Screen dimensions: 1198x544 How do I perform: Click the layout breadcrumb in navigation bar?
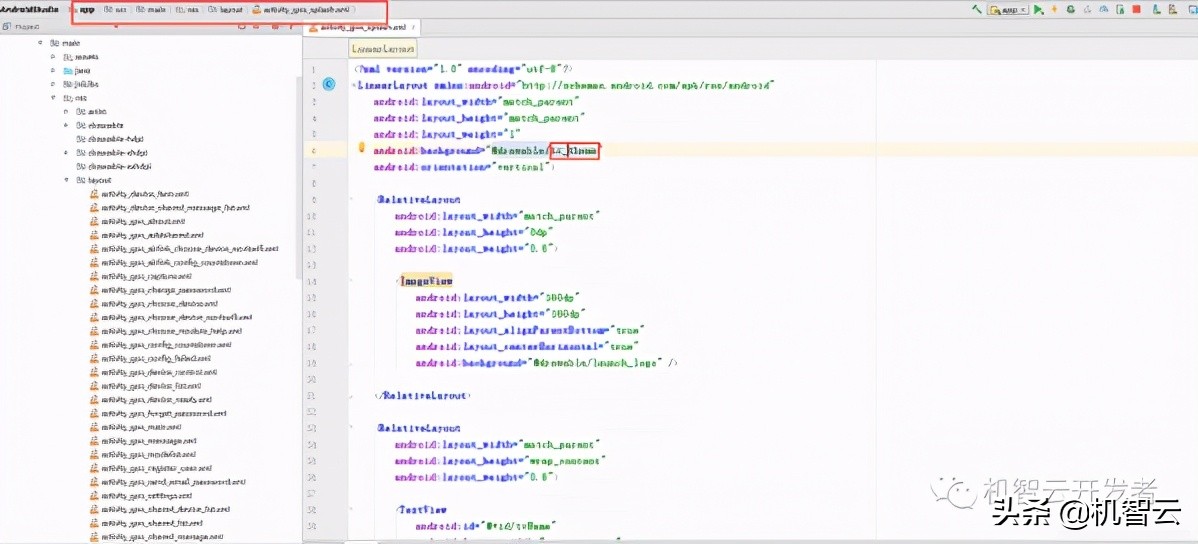click(225, 9)
